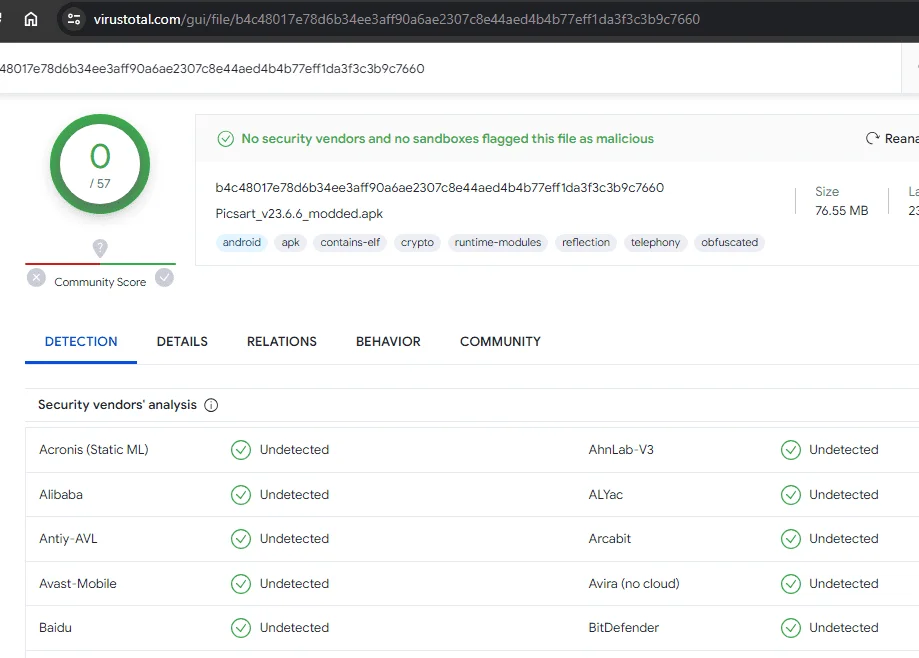Click the check icon in Arcabit row
The height and width of the screenshot is (658, 919).
tap(791, 539)
